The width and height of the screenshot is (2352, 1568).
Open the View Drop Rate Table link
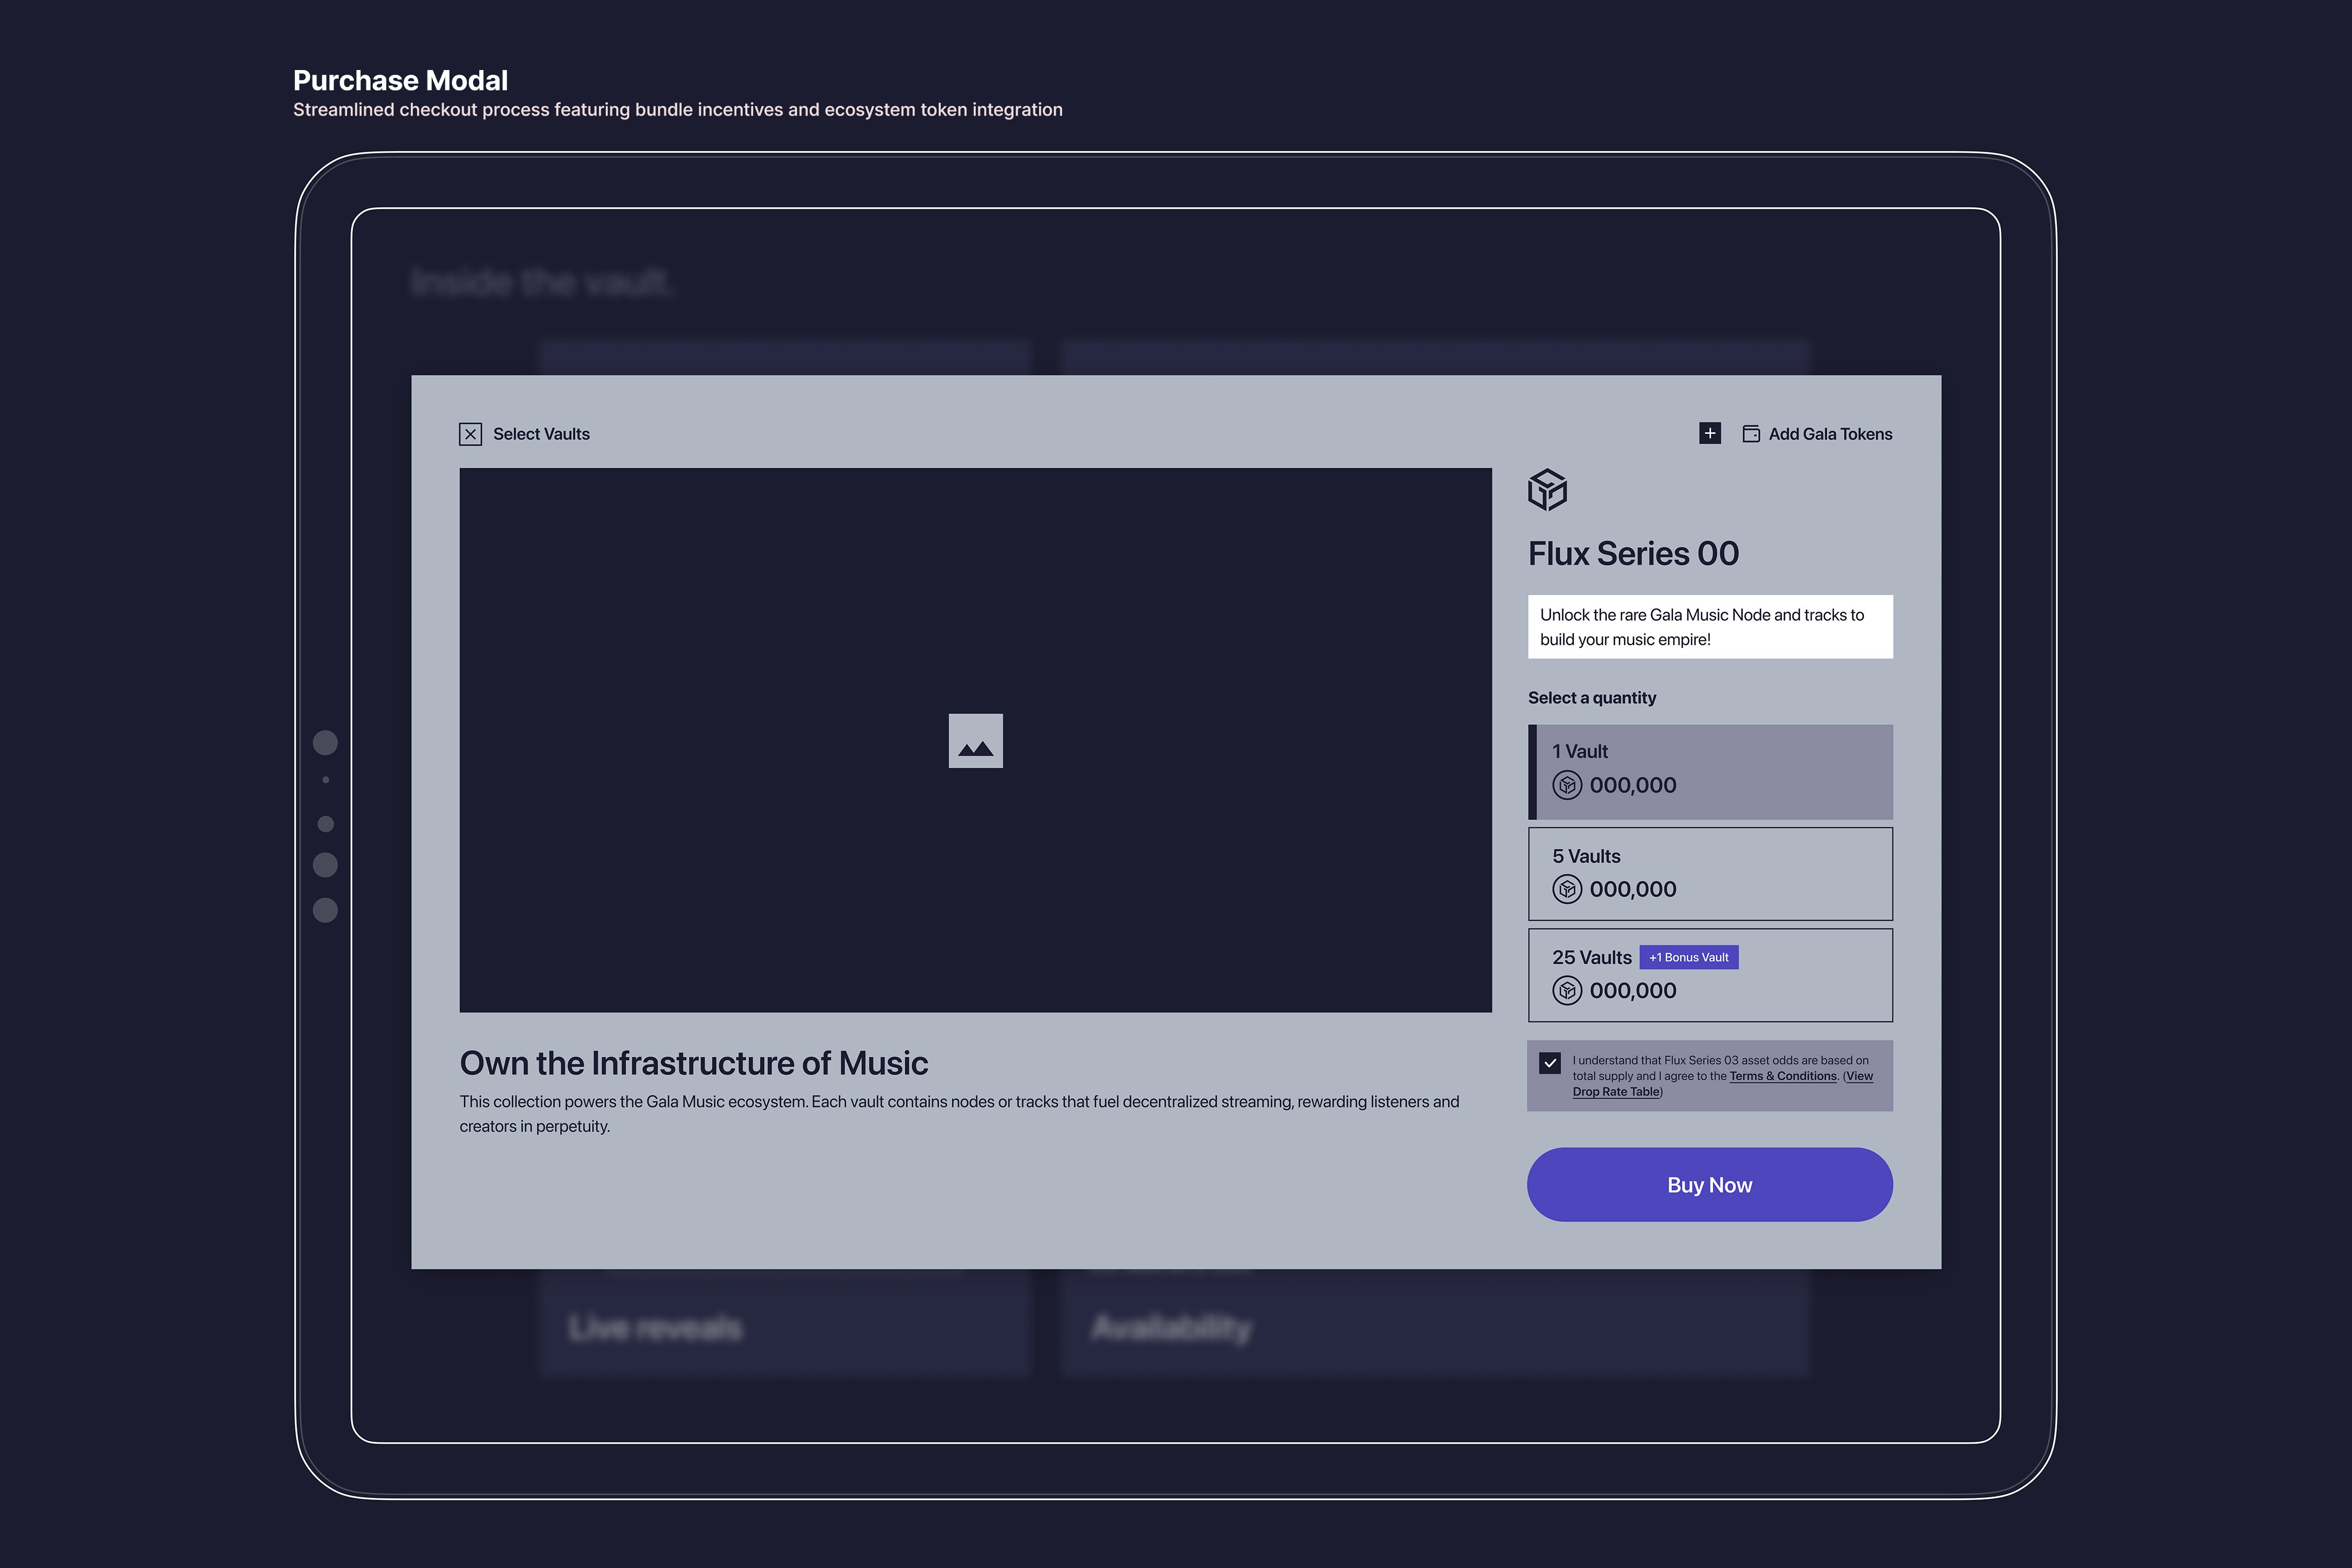(x=1616, y=1092)
